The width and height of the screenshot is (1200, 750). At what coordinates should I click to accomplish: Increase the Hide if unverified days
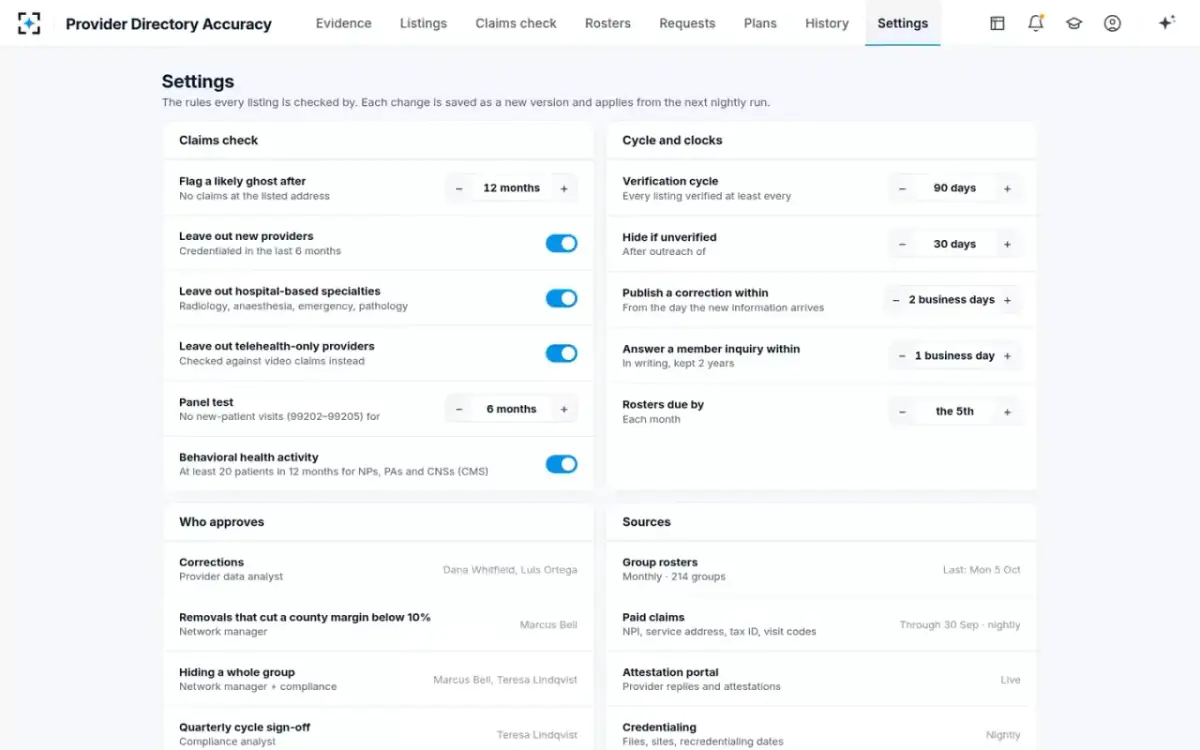1007,244
